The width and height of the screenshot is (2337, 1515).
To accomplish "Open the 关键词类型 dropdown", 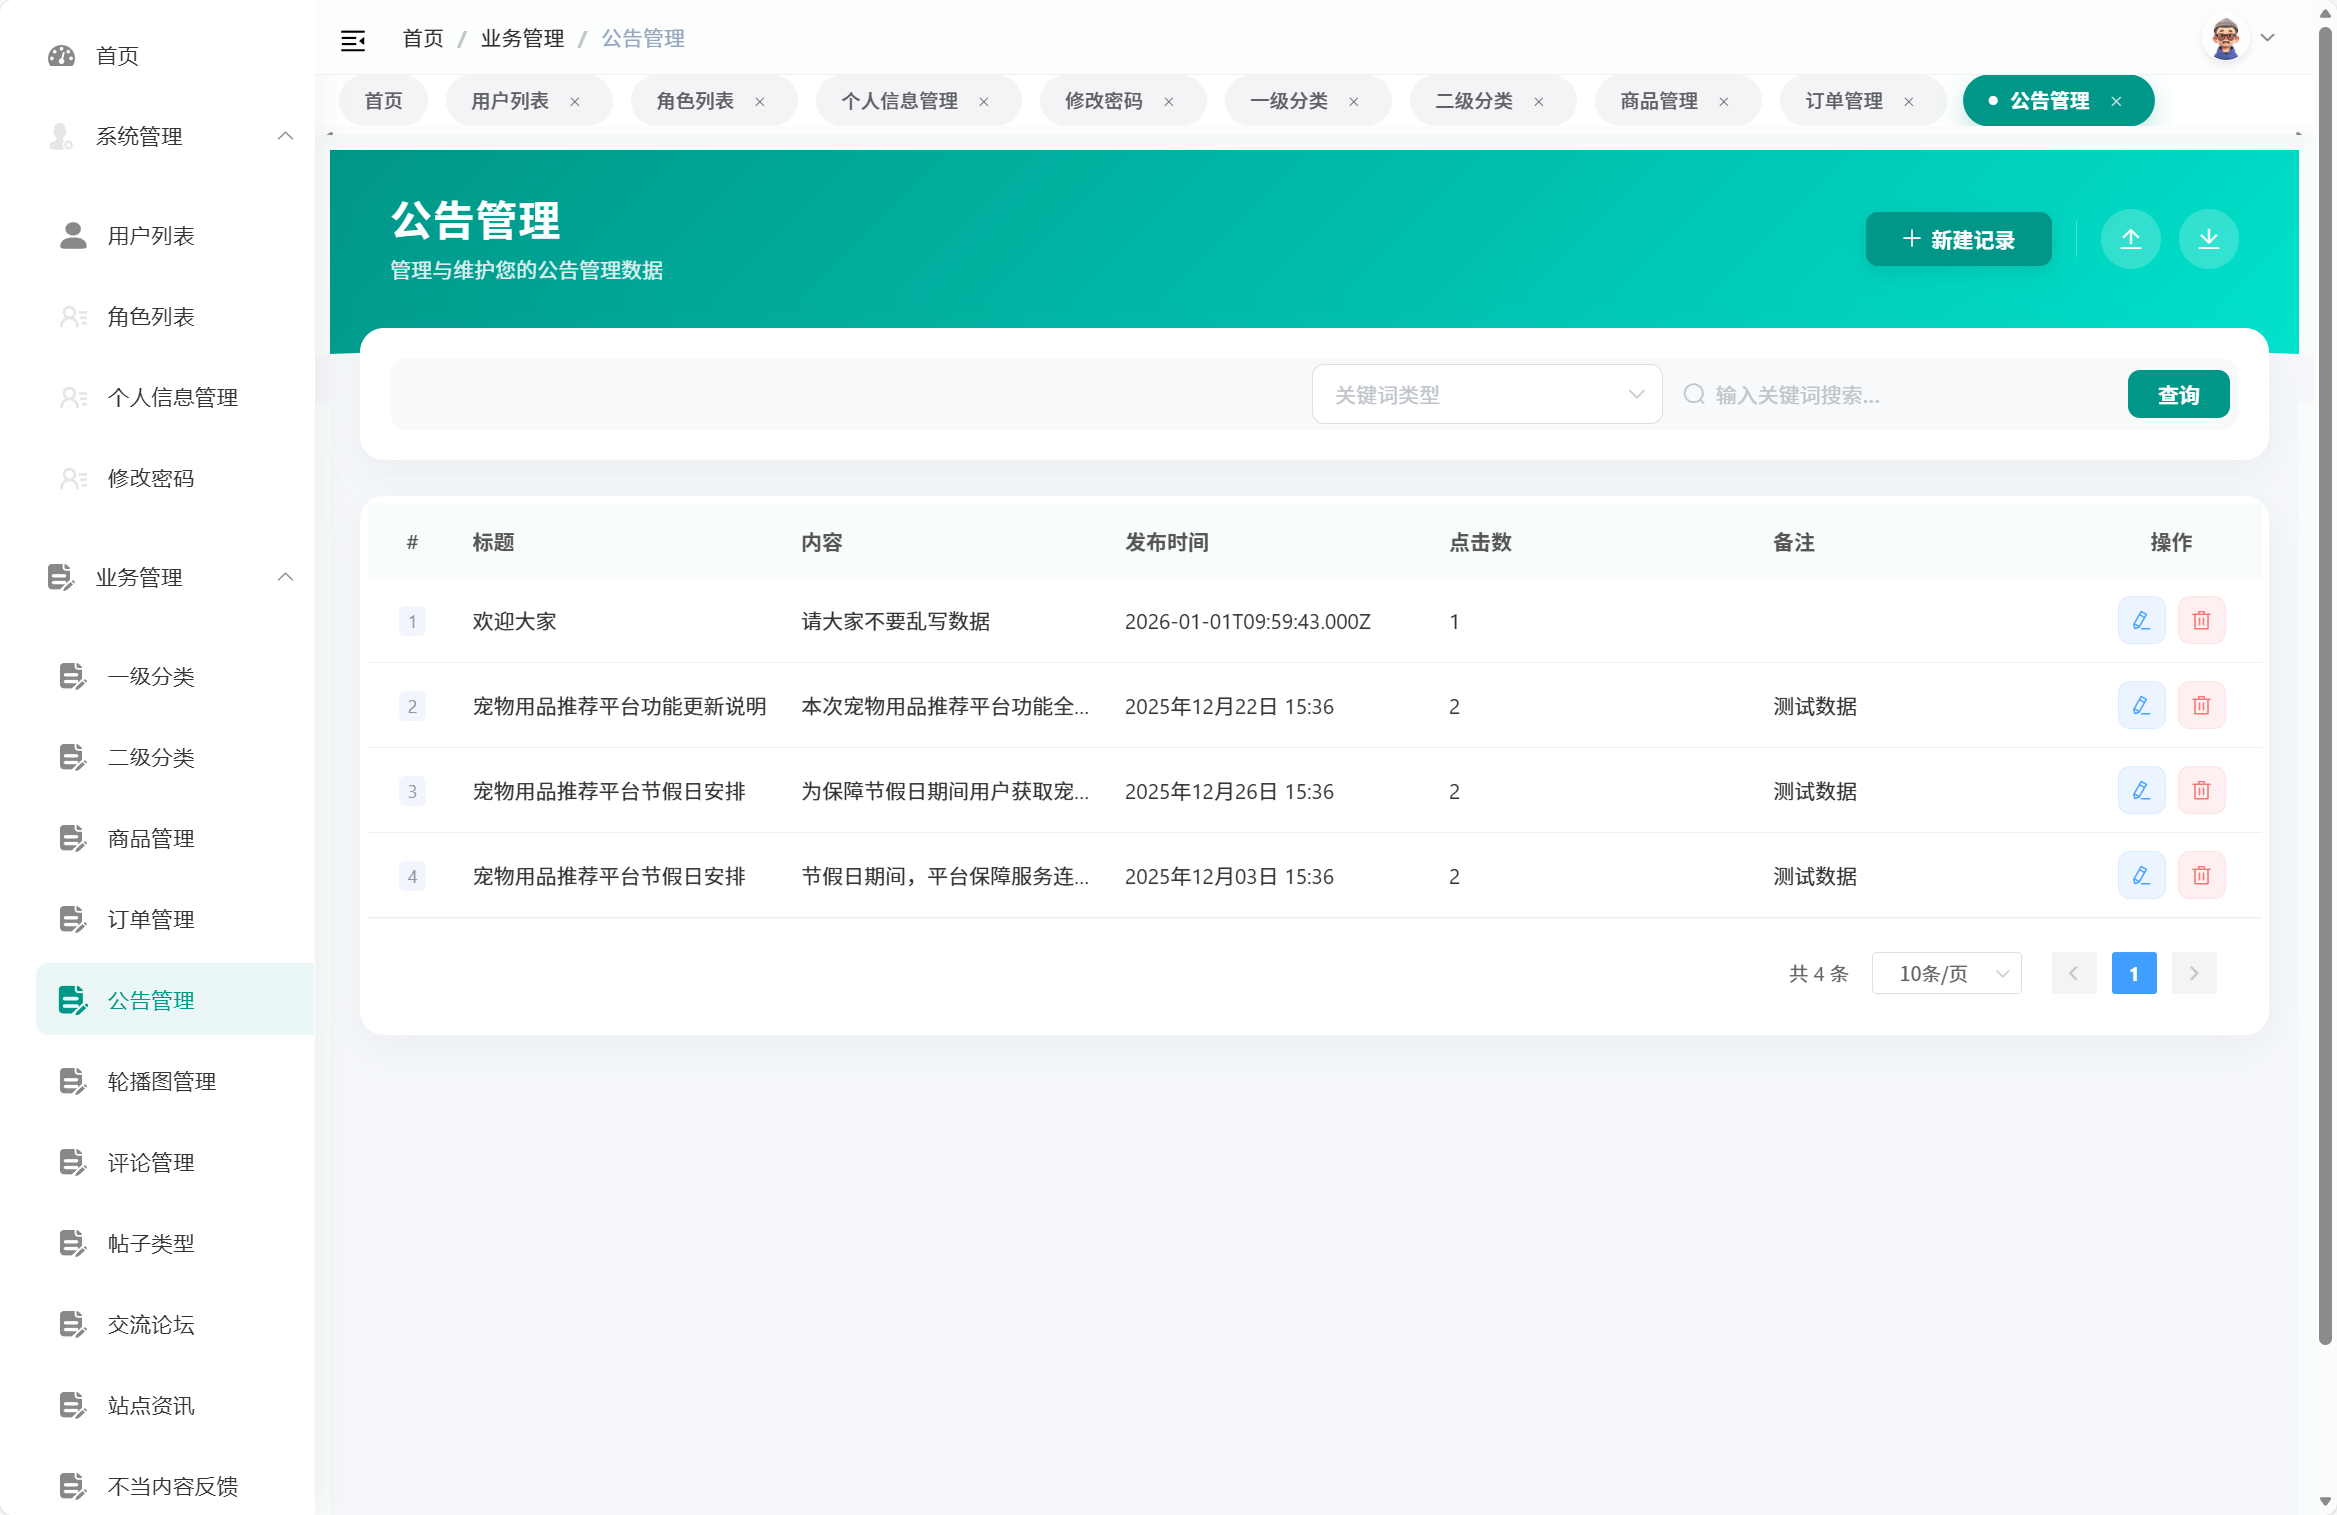I will (x=1486, y=394).
